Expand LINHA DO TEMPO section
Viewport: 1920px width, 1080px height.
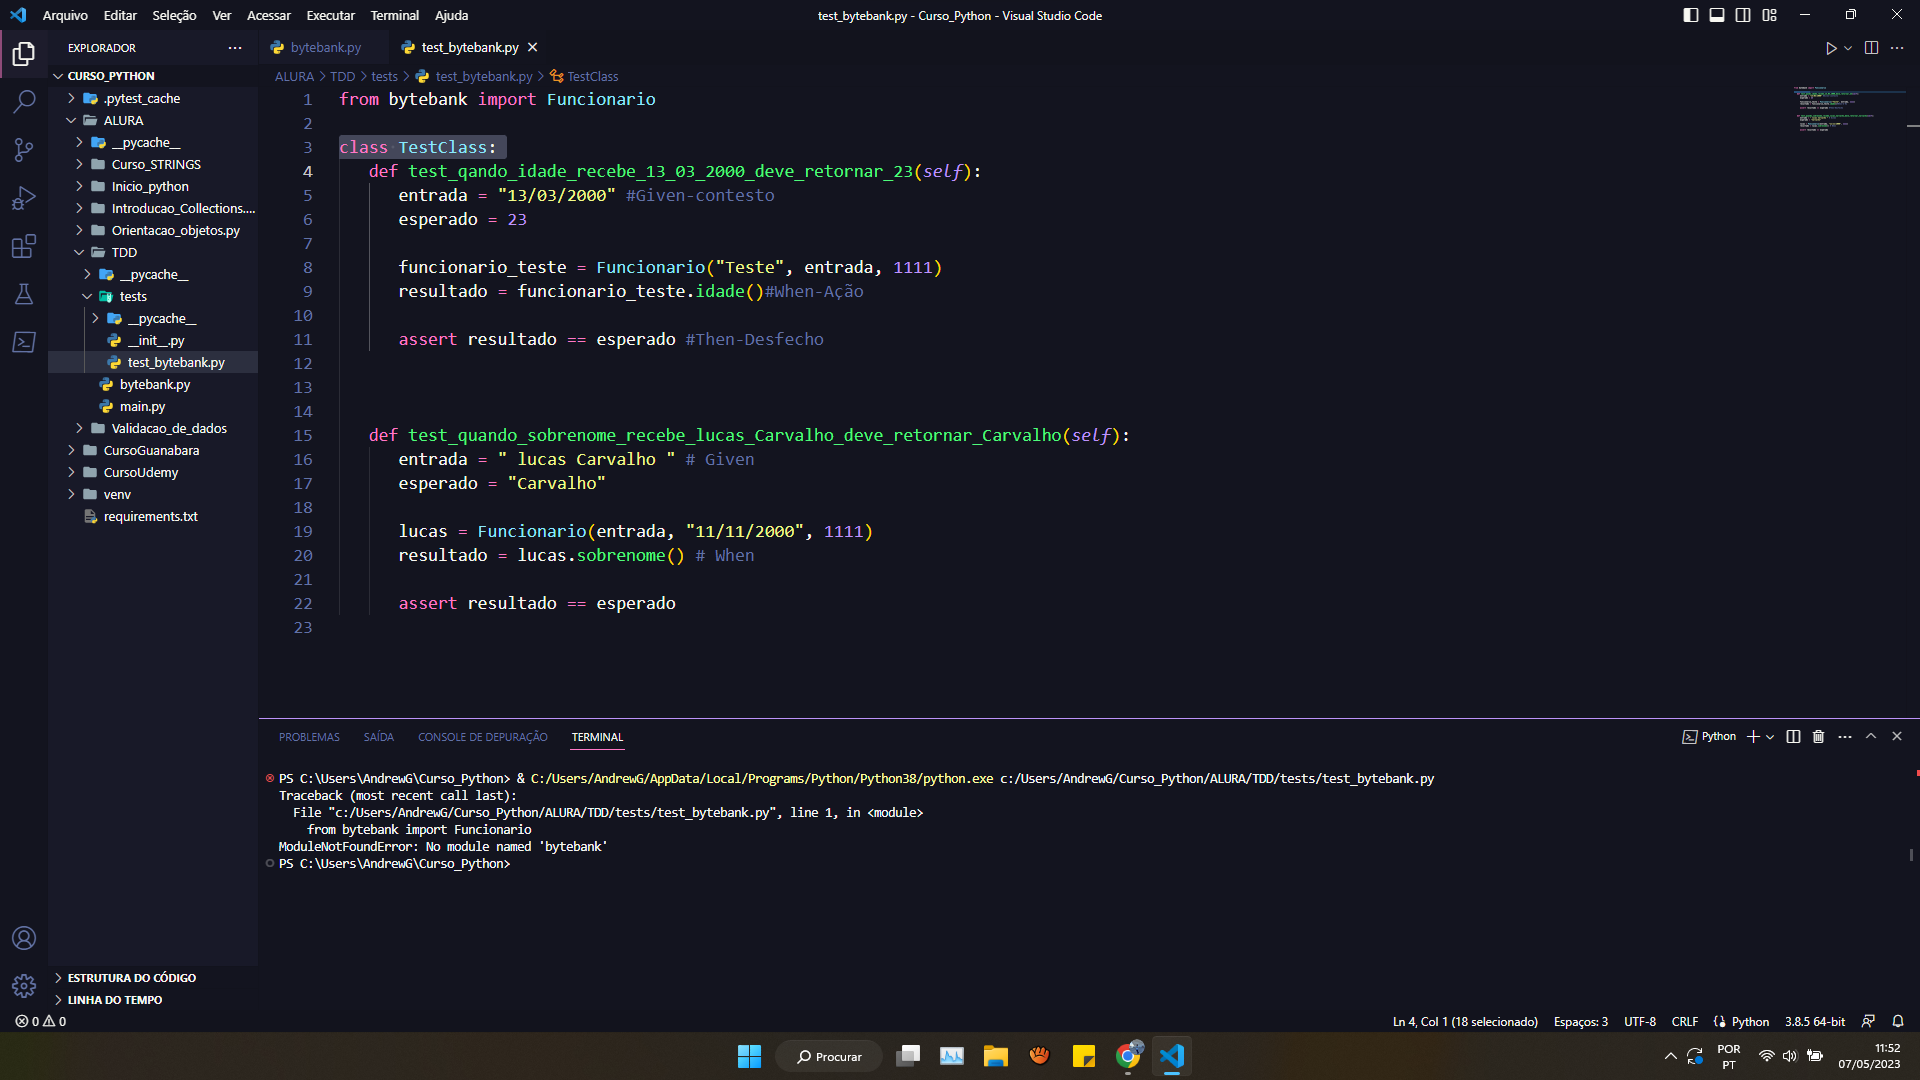(x=114, y=1000)
